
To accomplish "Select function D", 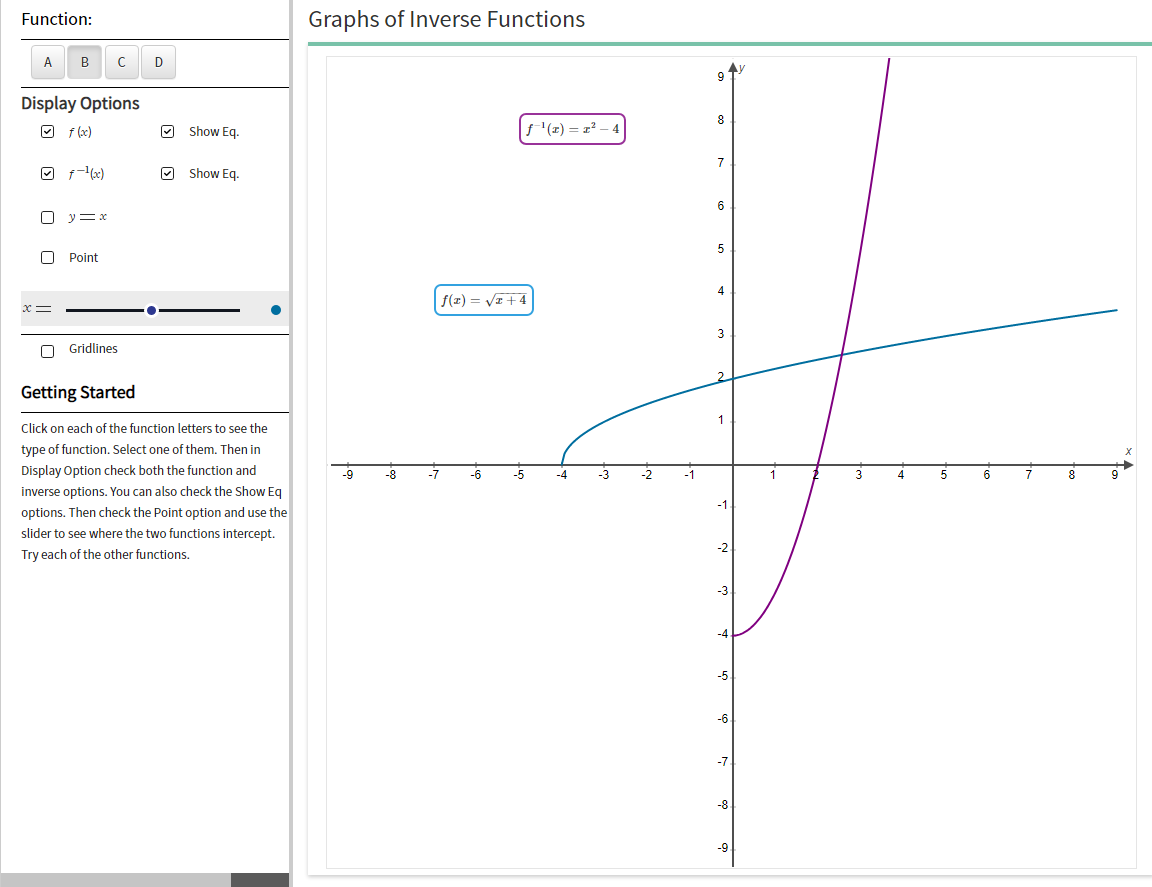I will pos(158,62).
